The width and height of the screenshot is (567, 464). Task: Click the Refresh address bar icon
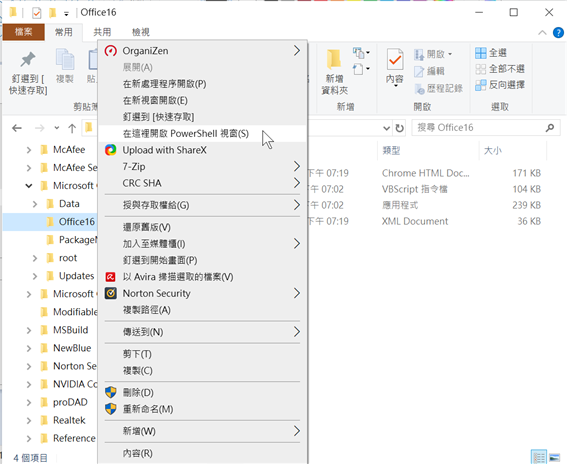pyautogui.click(x=400, y=128)
